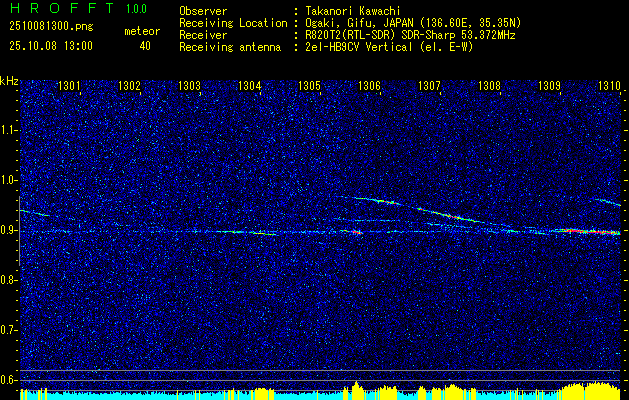Click the 0.7 kHz frequency label
This screenshot has width=629, height=400.
[x=8, y=330]
